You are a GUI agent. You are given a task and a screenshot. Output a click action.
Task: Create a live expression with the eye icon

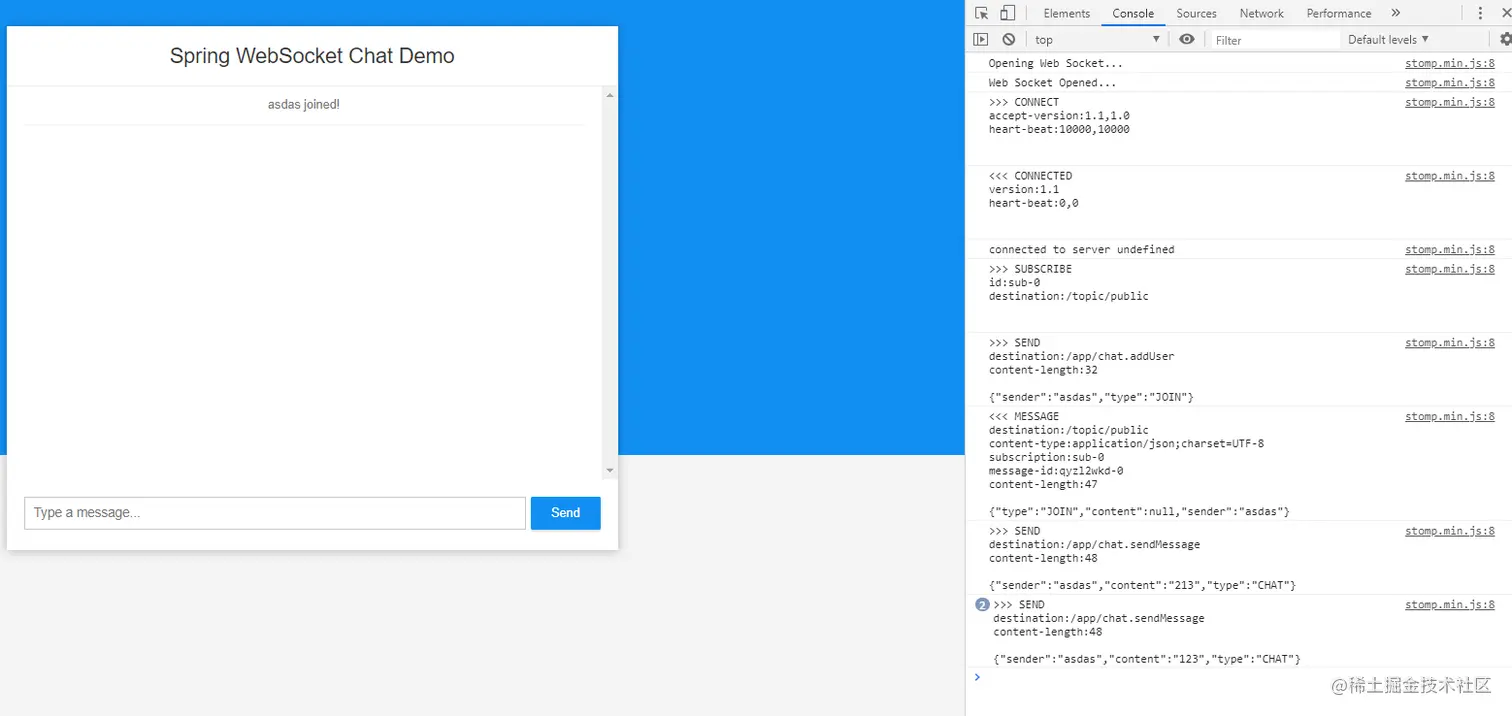(x=1187, y=39)
